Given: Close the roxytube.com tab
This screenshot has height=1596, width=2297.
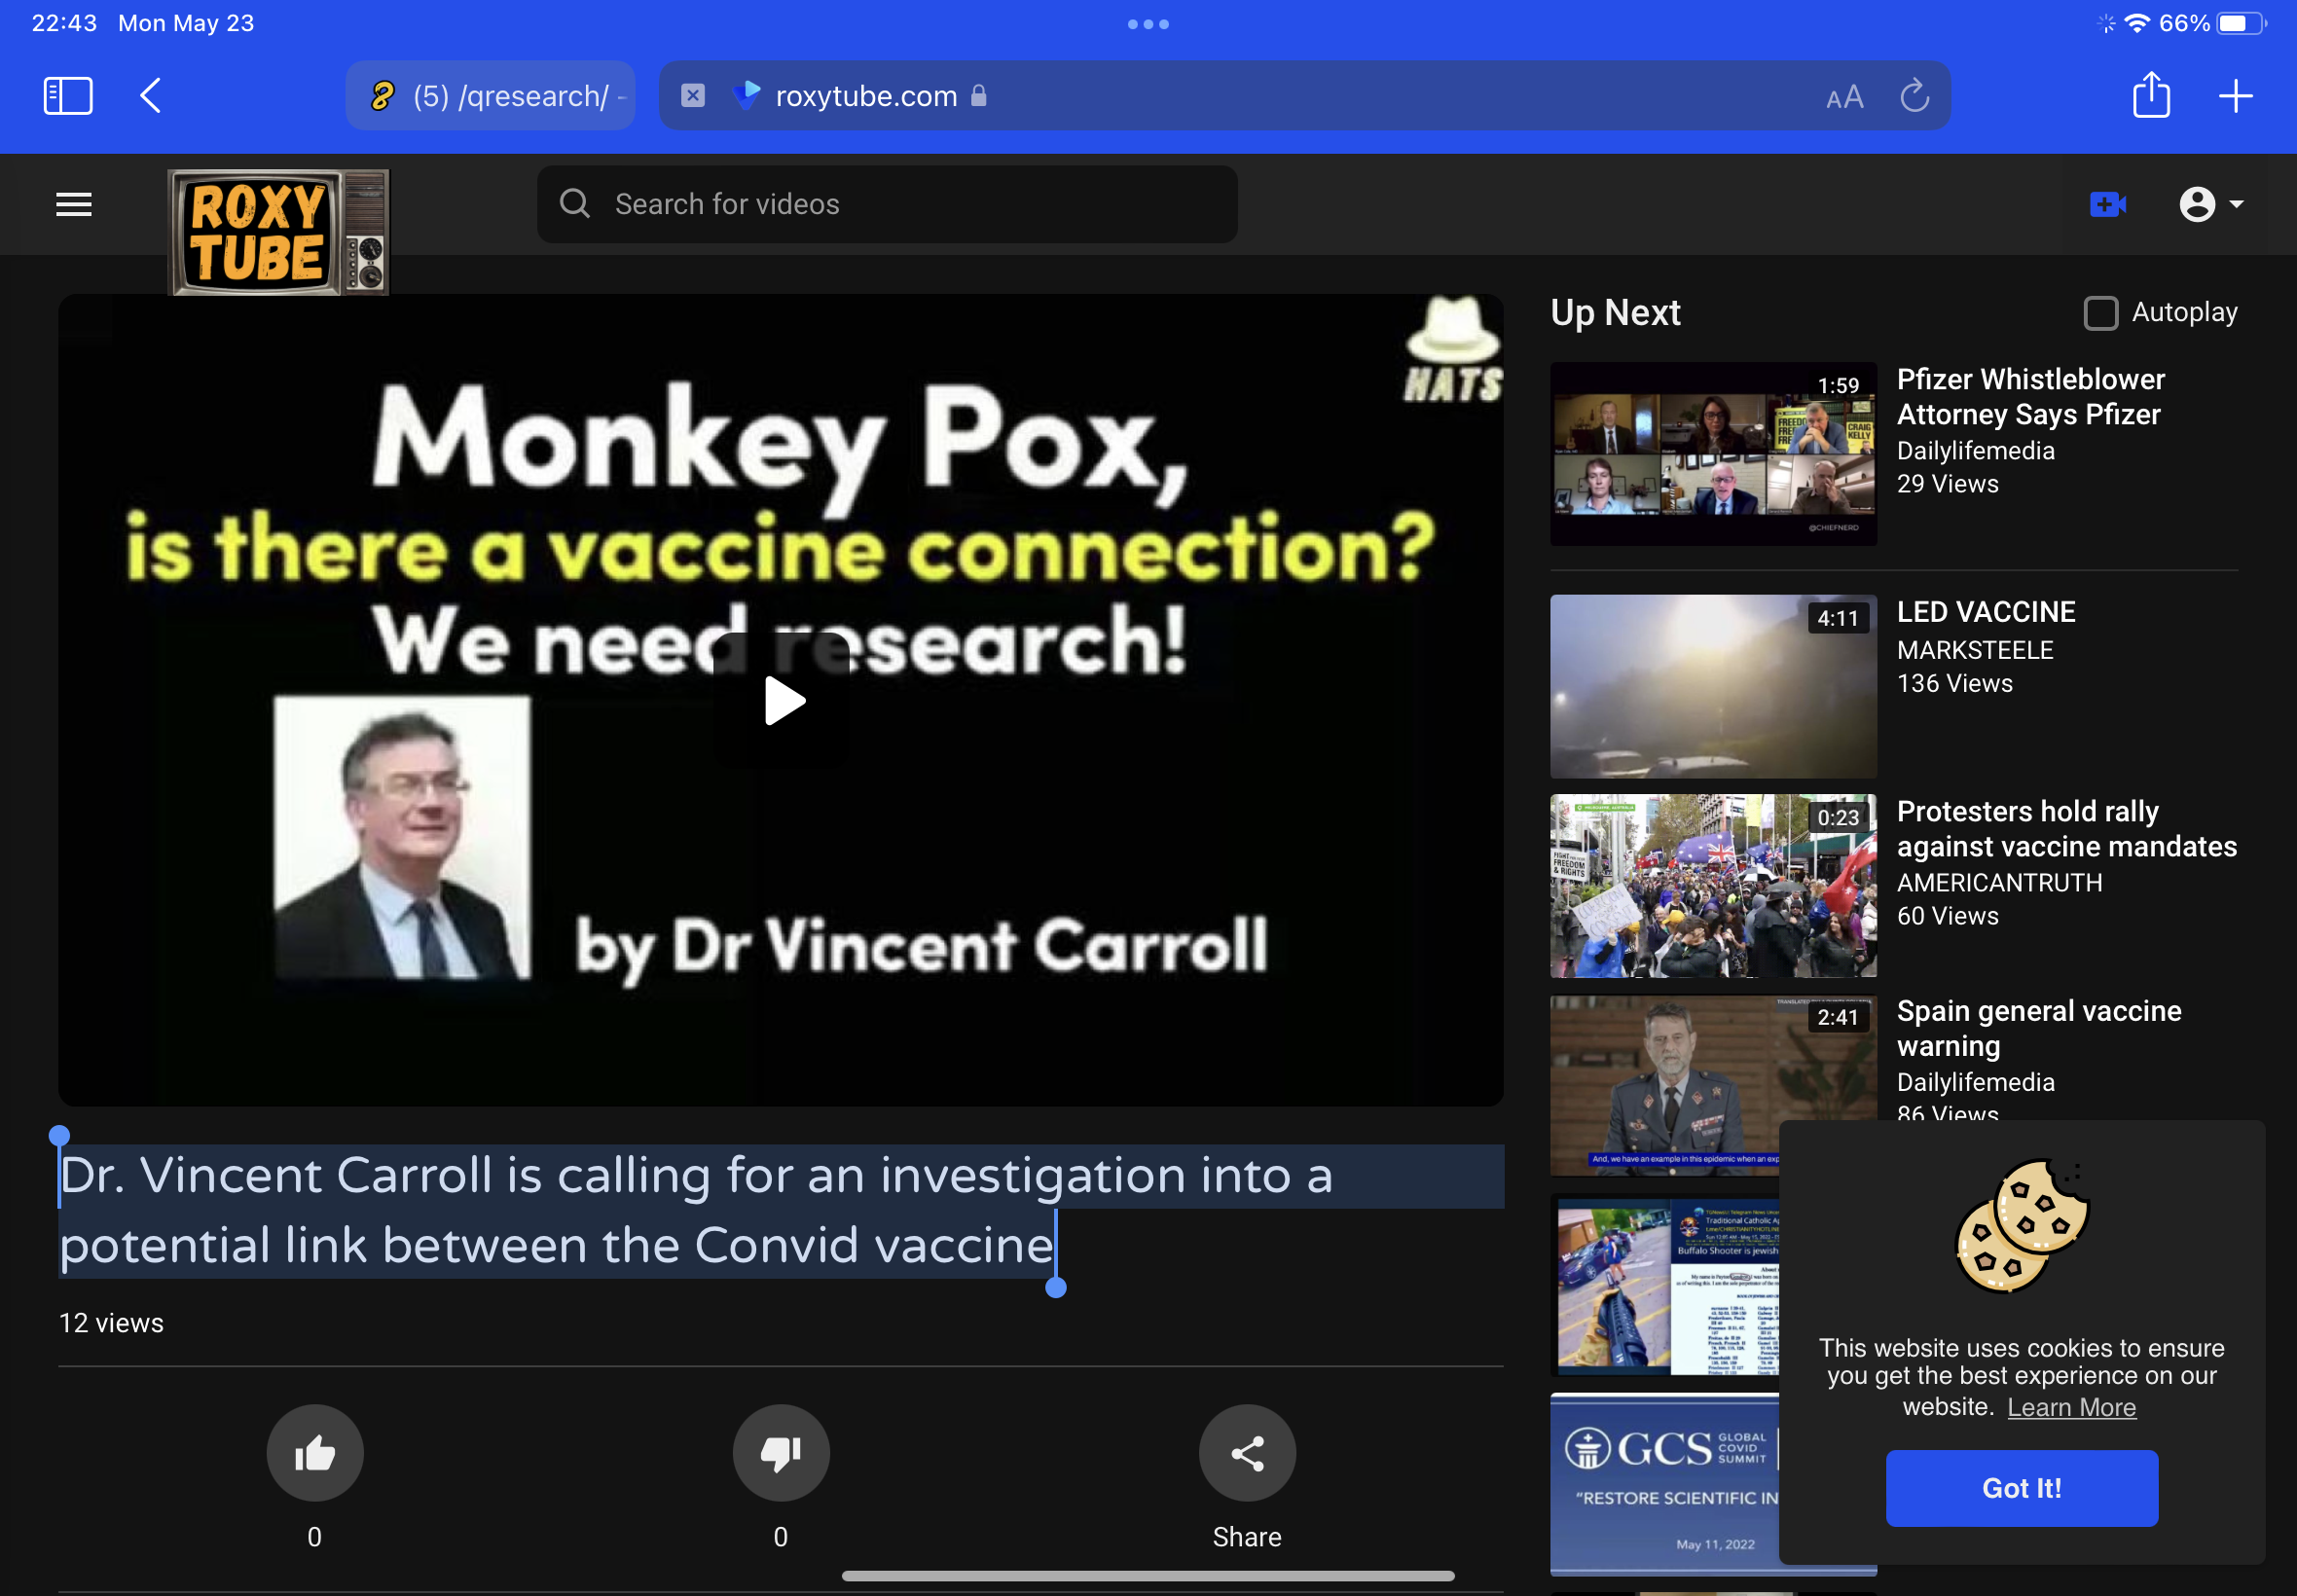Looking at the screenshot, I should tap(692, 96).
